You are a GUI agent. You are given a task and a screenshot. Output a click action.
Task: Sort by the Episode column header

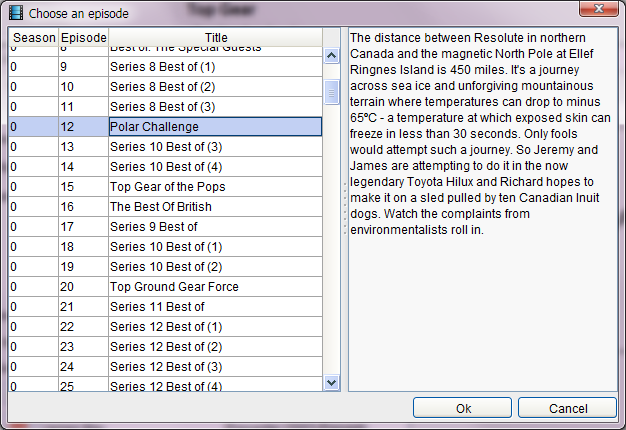[83, 38]
